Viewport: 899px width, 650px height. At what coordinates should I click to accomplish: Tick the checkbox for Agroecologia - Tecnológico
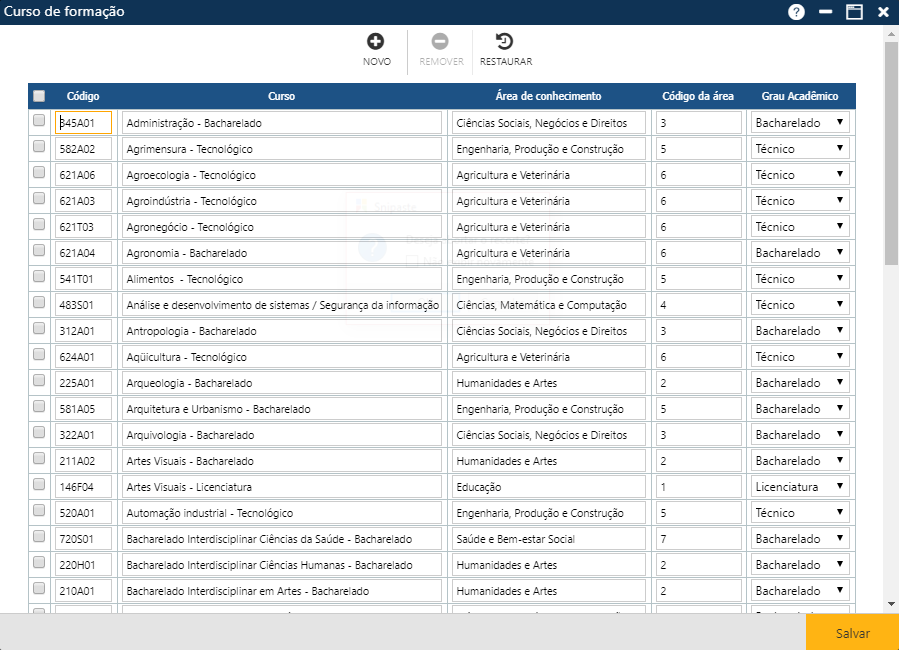(x=39, y=172)
